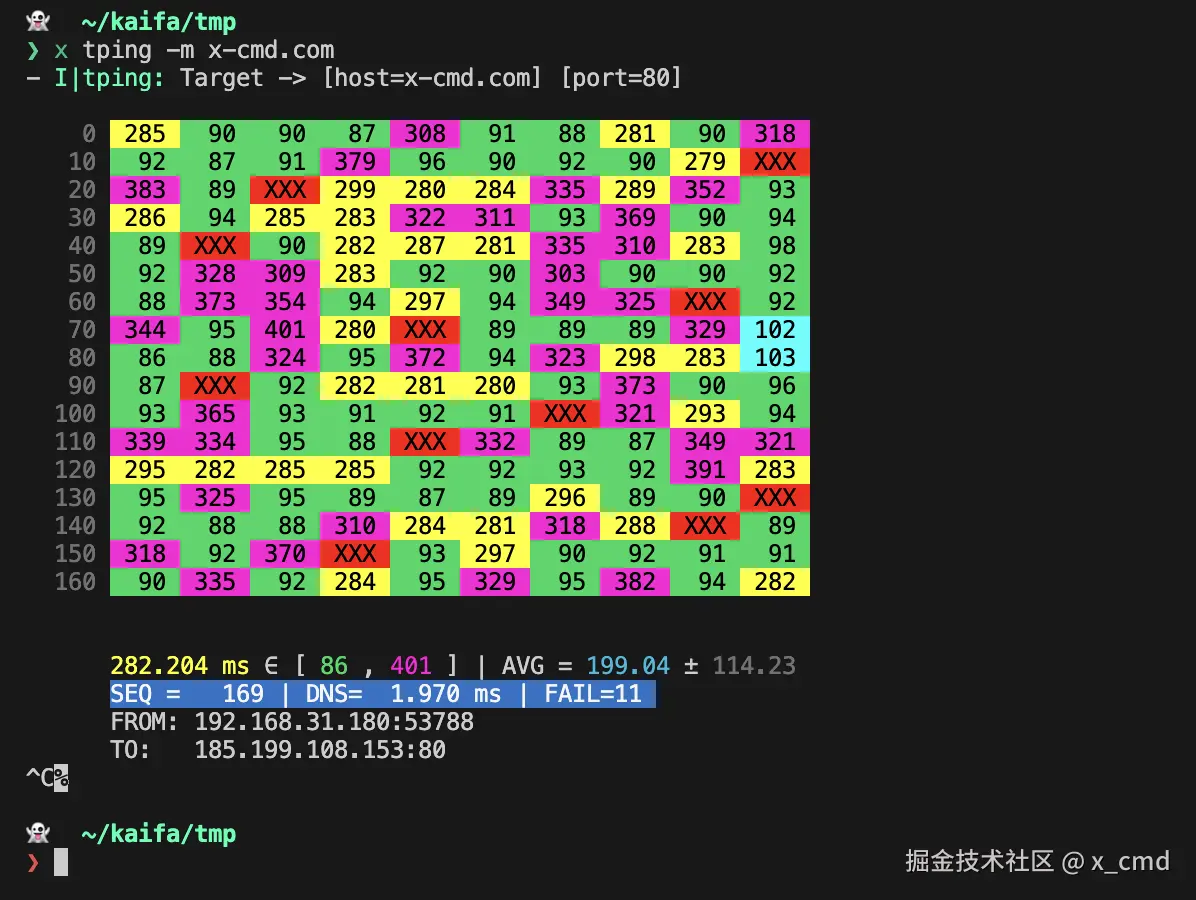Click the green minimum value '86' in the range
Image resolution: width=1196 pixels, height=900 pixels.
[334, 666]
